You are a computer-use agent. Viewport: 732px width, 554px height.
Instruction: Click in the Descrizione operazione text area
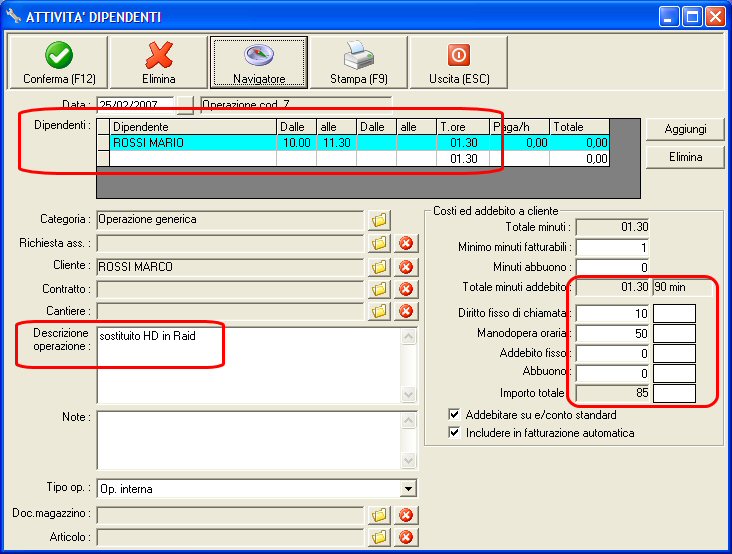point(249,365)
